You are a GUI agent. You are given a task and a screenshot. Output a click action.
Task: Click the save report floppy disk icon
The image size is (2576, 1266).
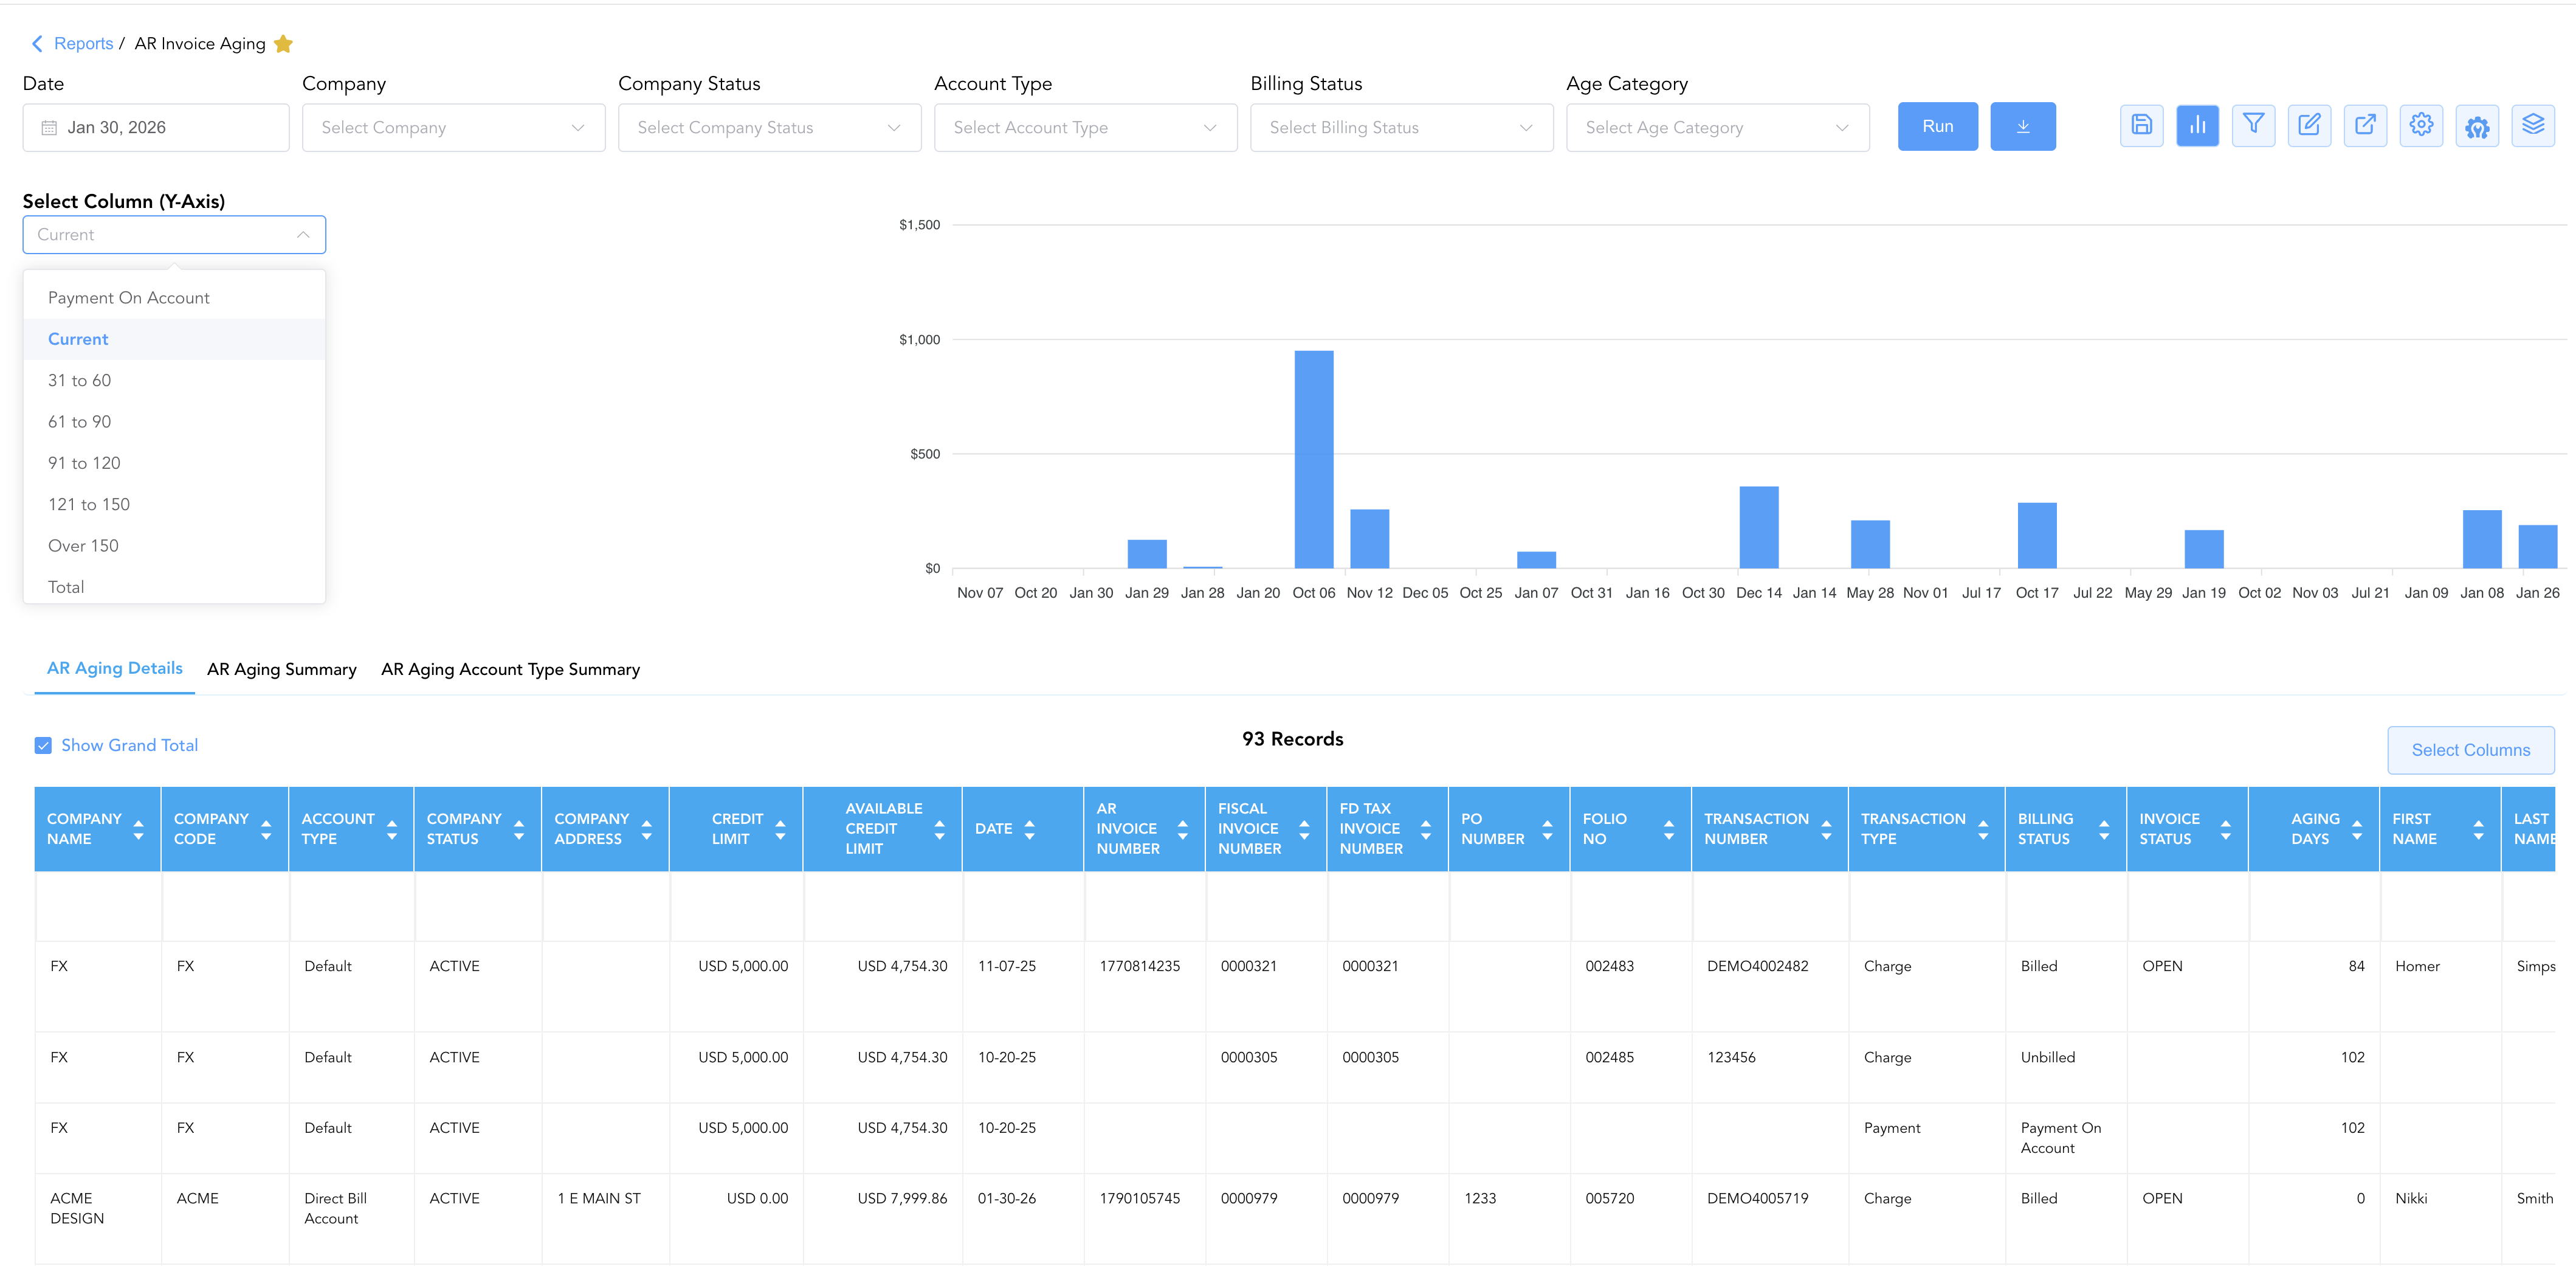(x=2141, y=126)
